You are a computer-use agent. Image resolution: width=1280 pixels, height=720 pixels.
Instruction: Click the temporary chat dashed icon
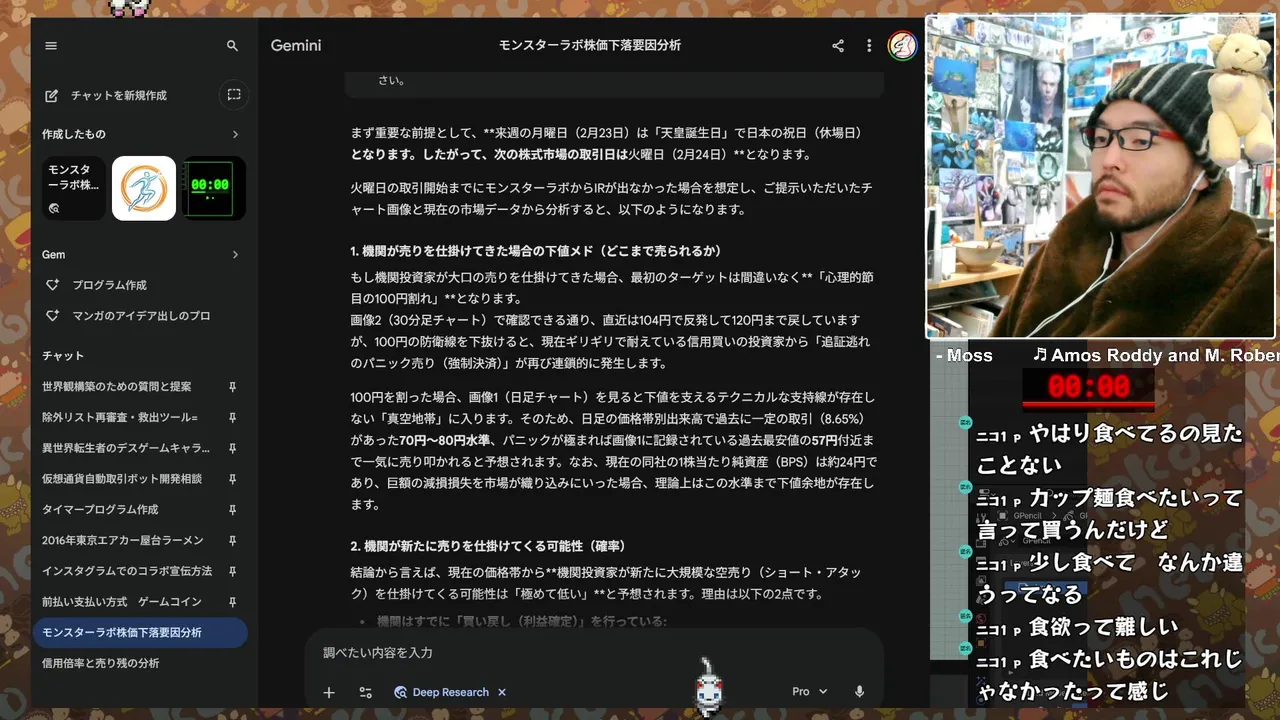[x=233, y=95]
